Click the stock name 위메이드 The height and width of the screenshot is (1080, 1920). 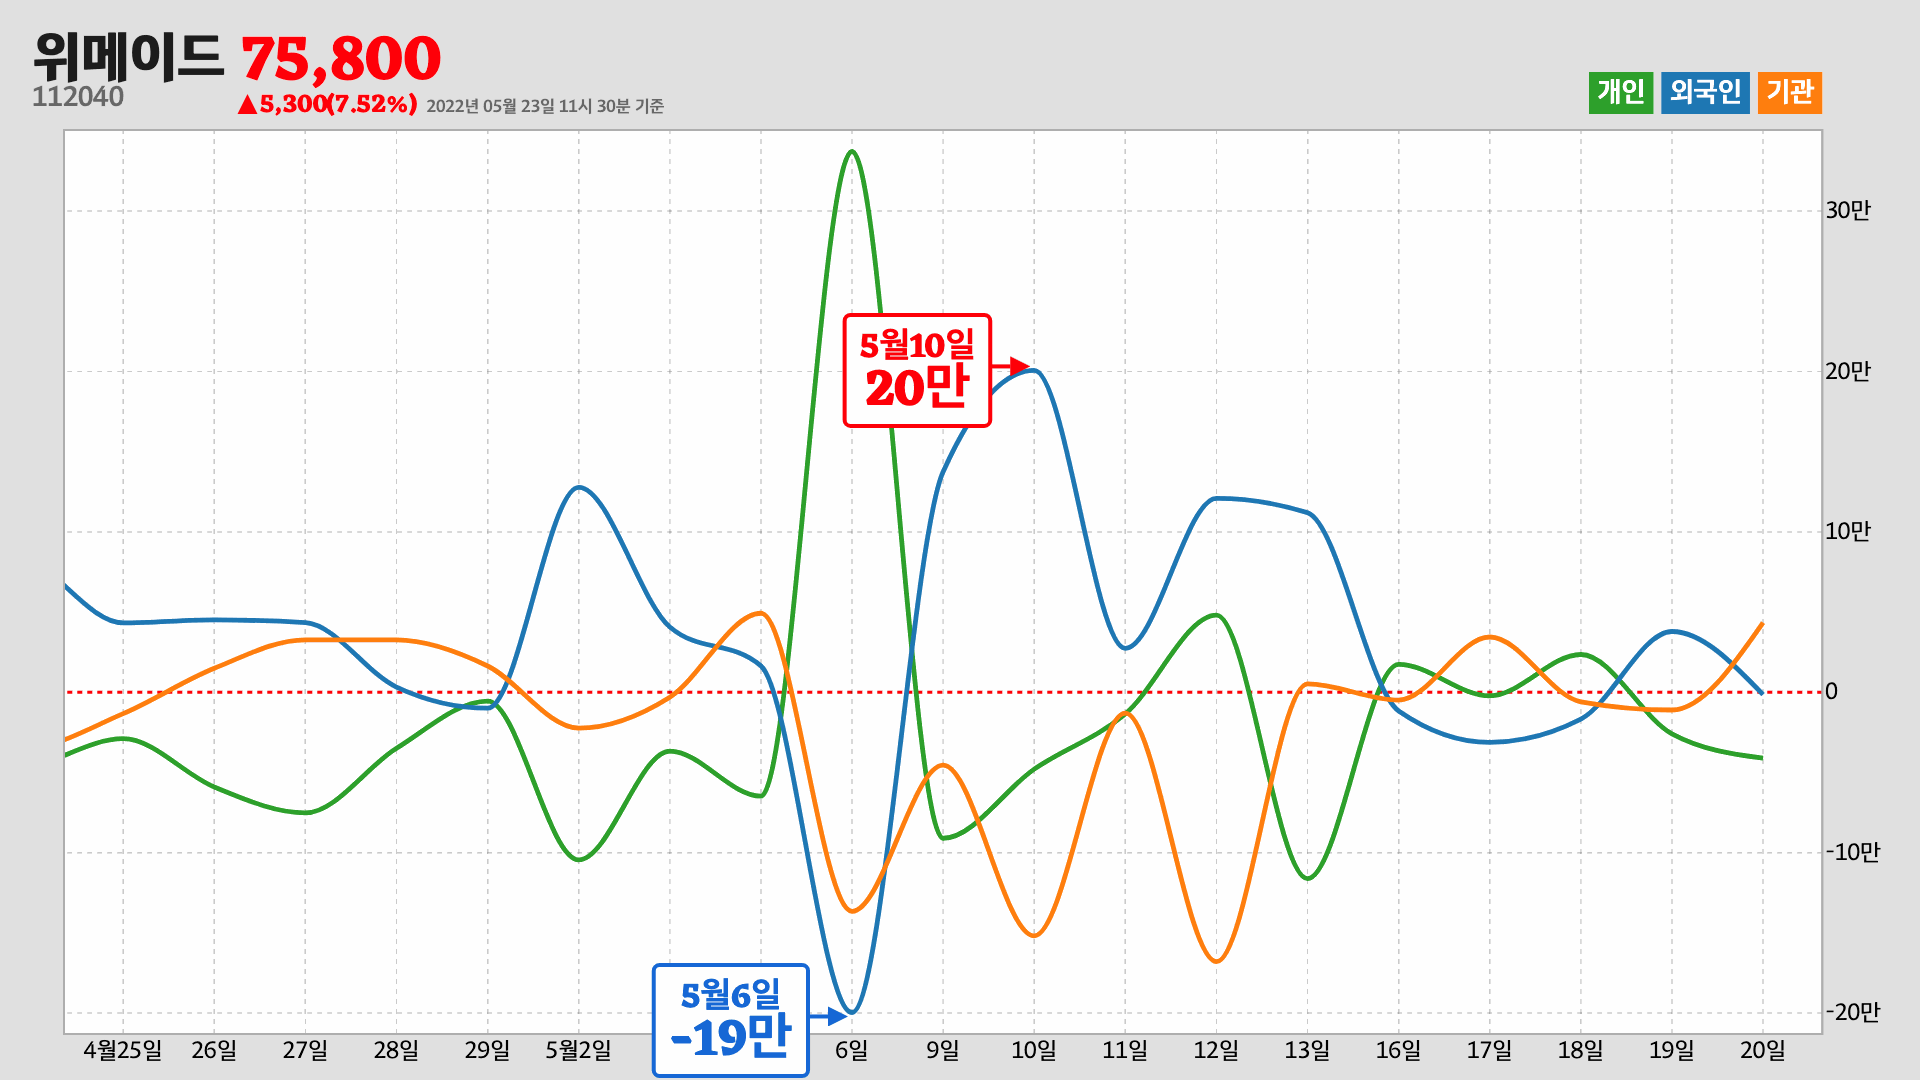pos(128,57)
